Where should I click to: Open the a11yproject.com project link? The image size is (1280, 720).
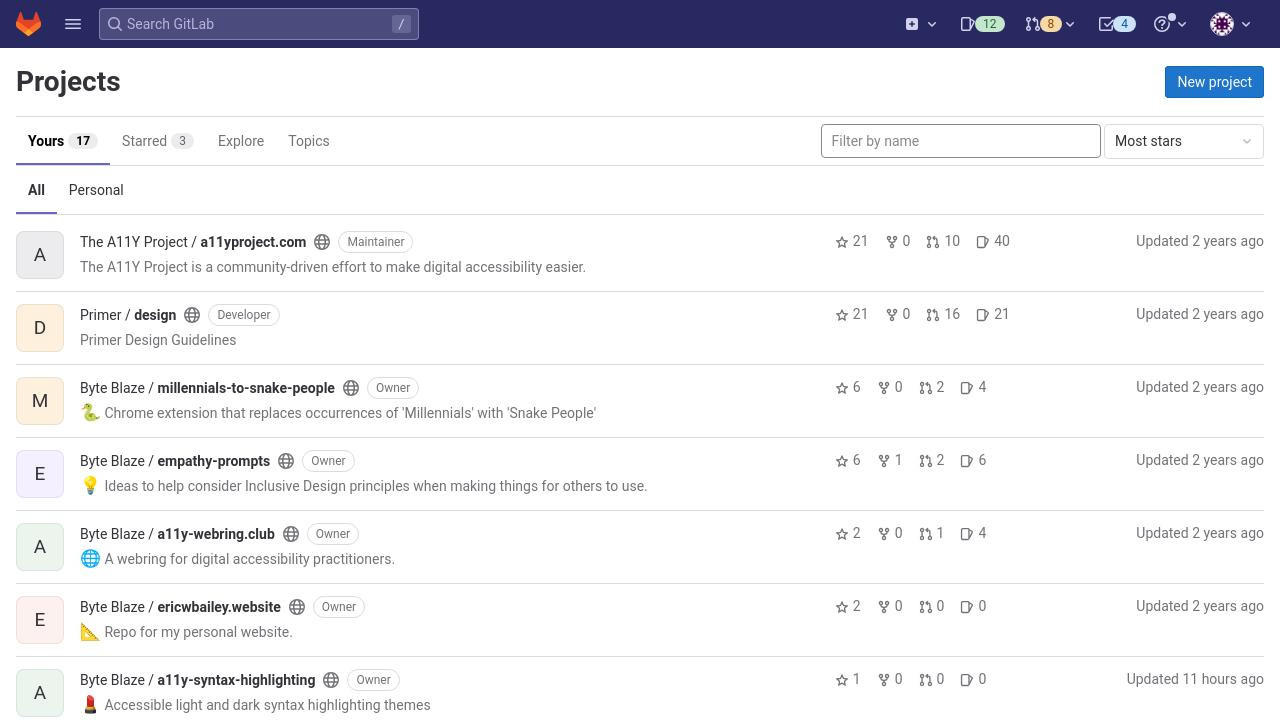(193, 242)
